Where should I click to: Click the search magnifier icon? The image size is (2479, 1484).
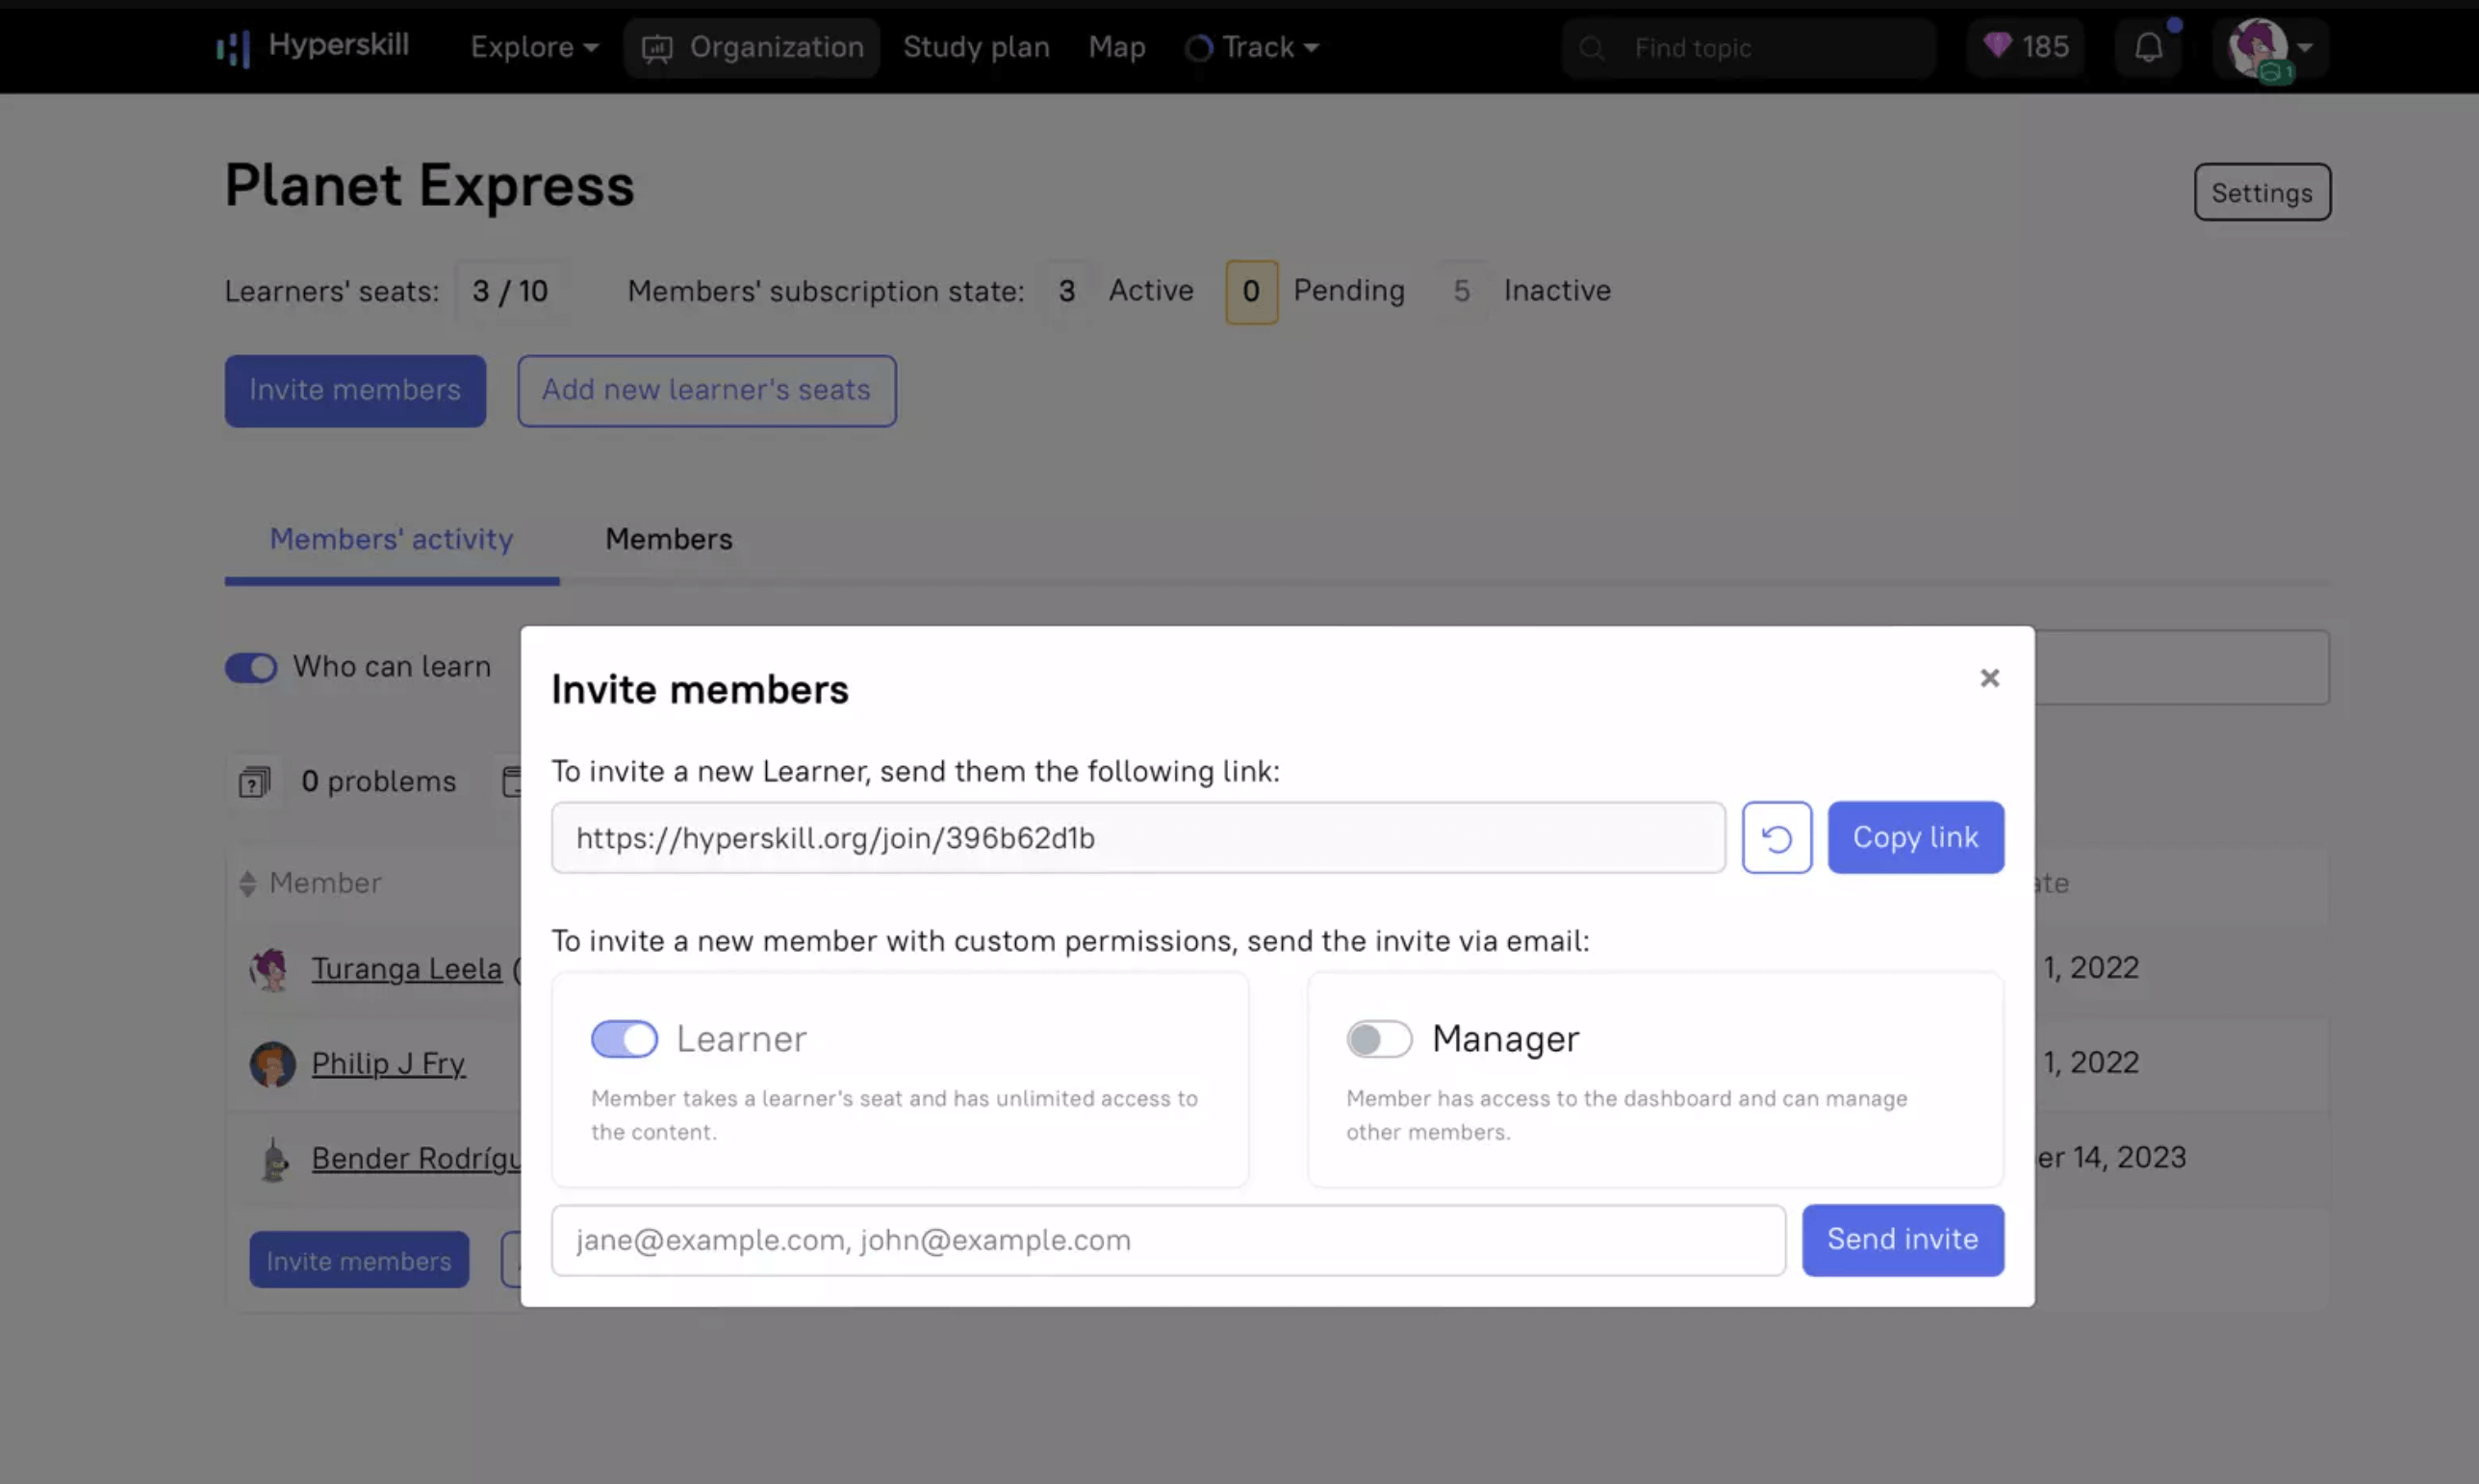(x=1592, y=48)
